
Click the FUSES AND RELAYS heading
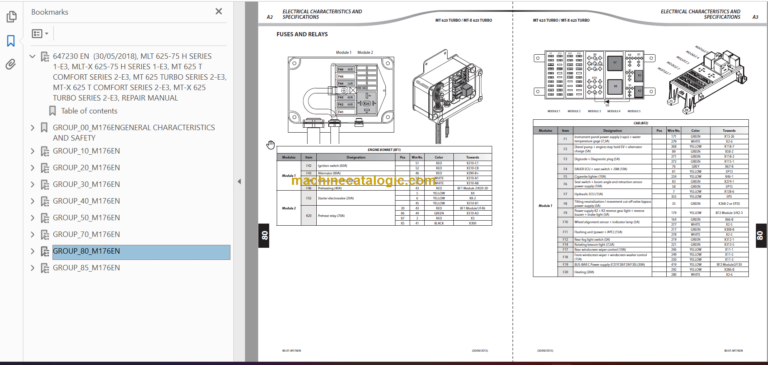[x=302, y=35]
